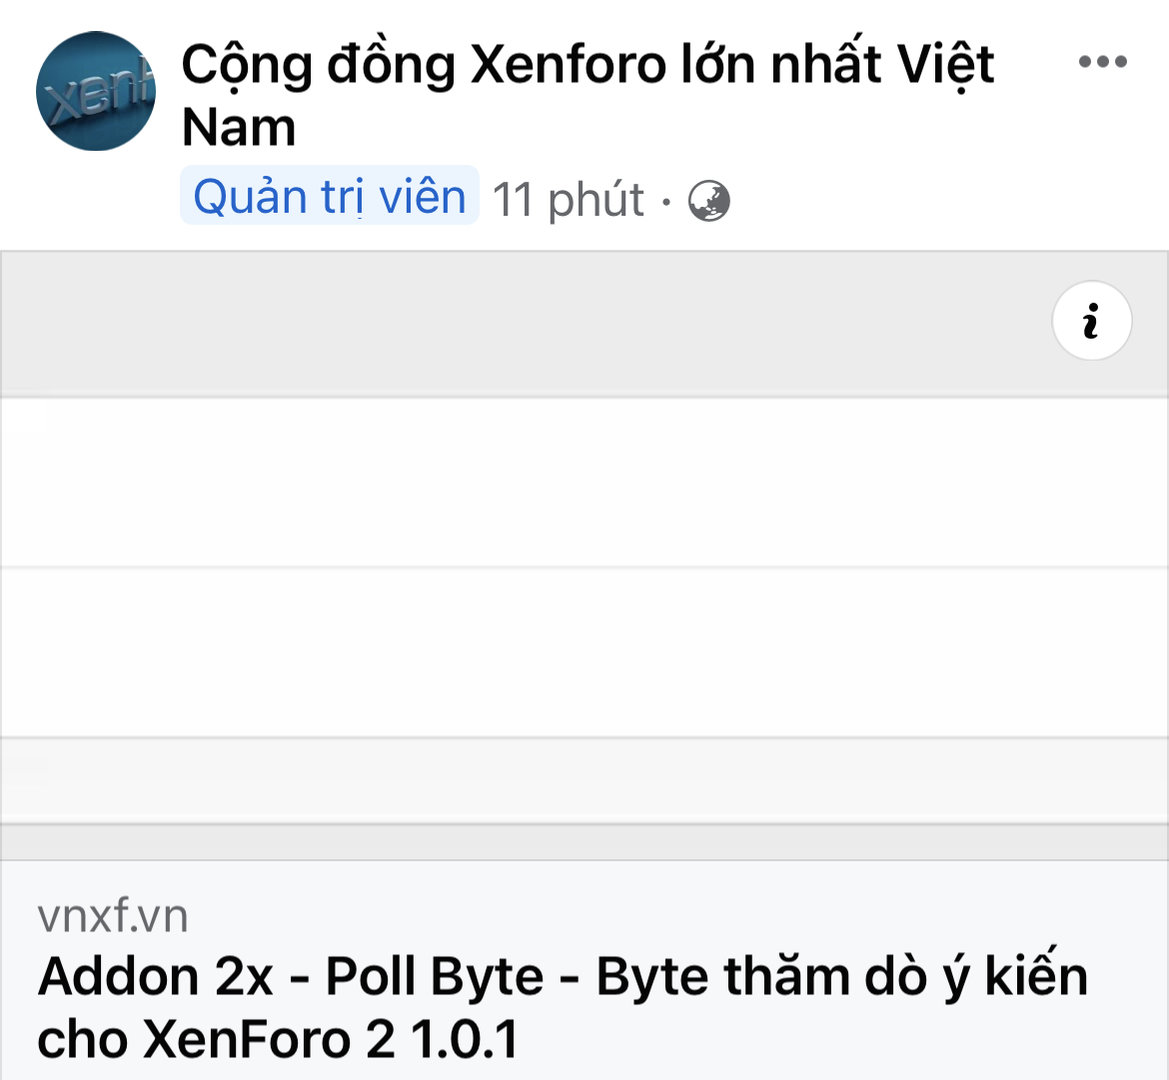Tap the Poll Byte text in the title
This screenshot has height=1080, width=1169.
435,976
